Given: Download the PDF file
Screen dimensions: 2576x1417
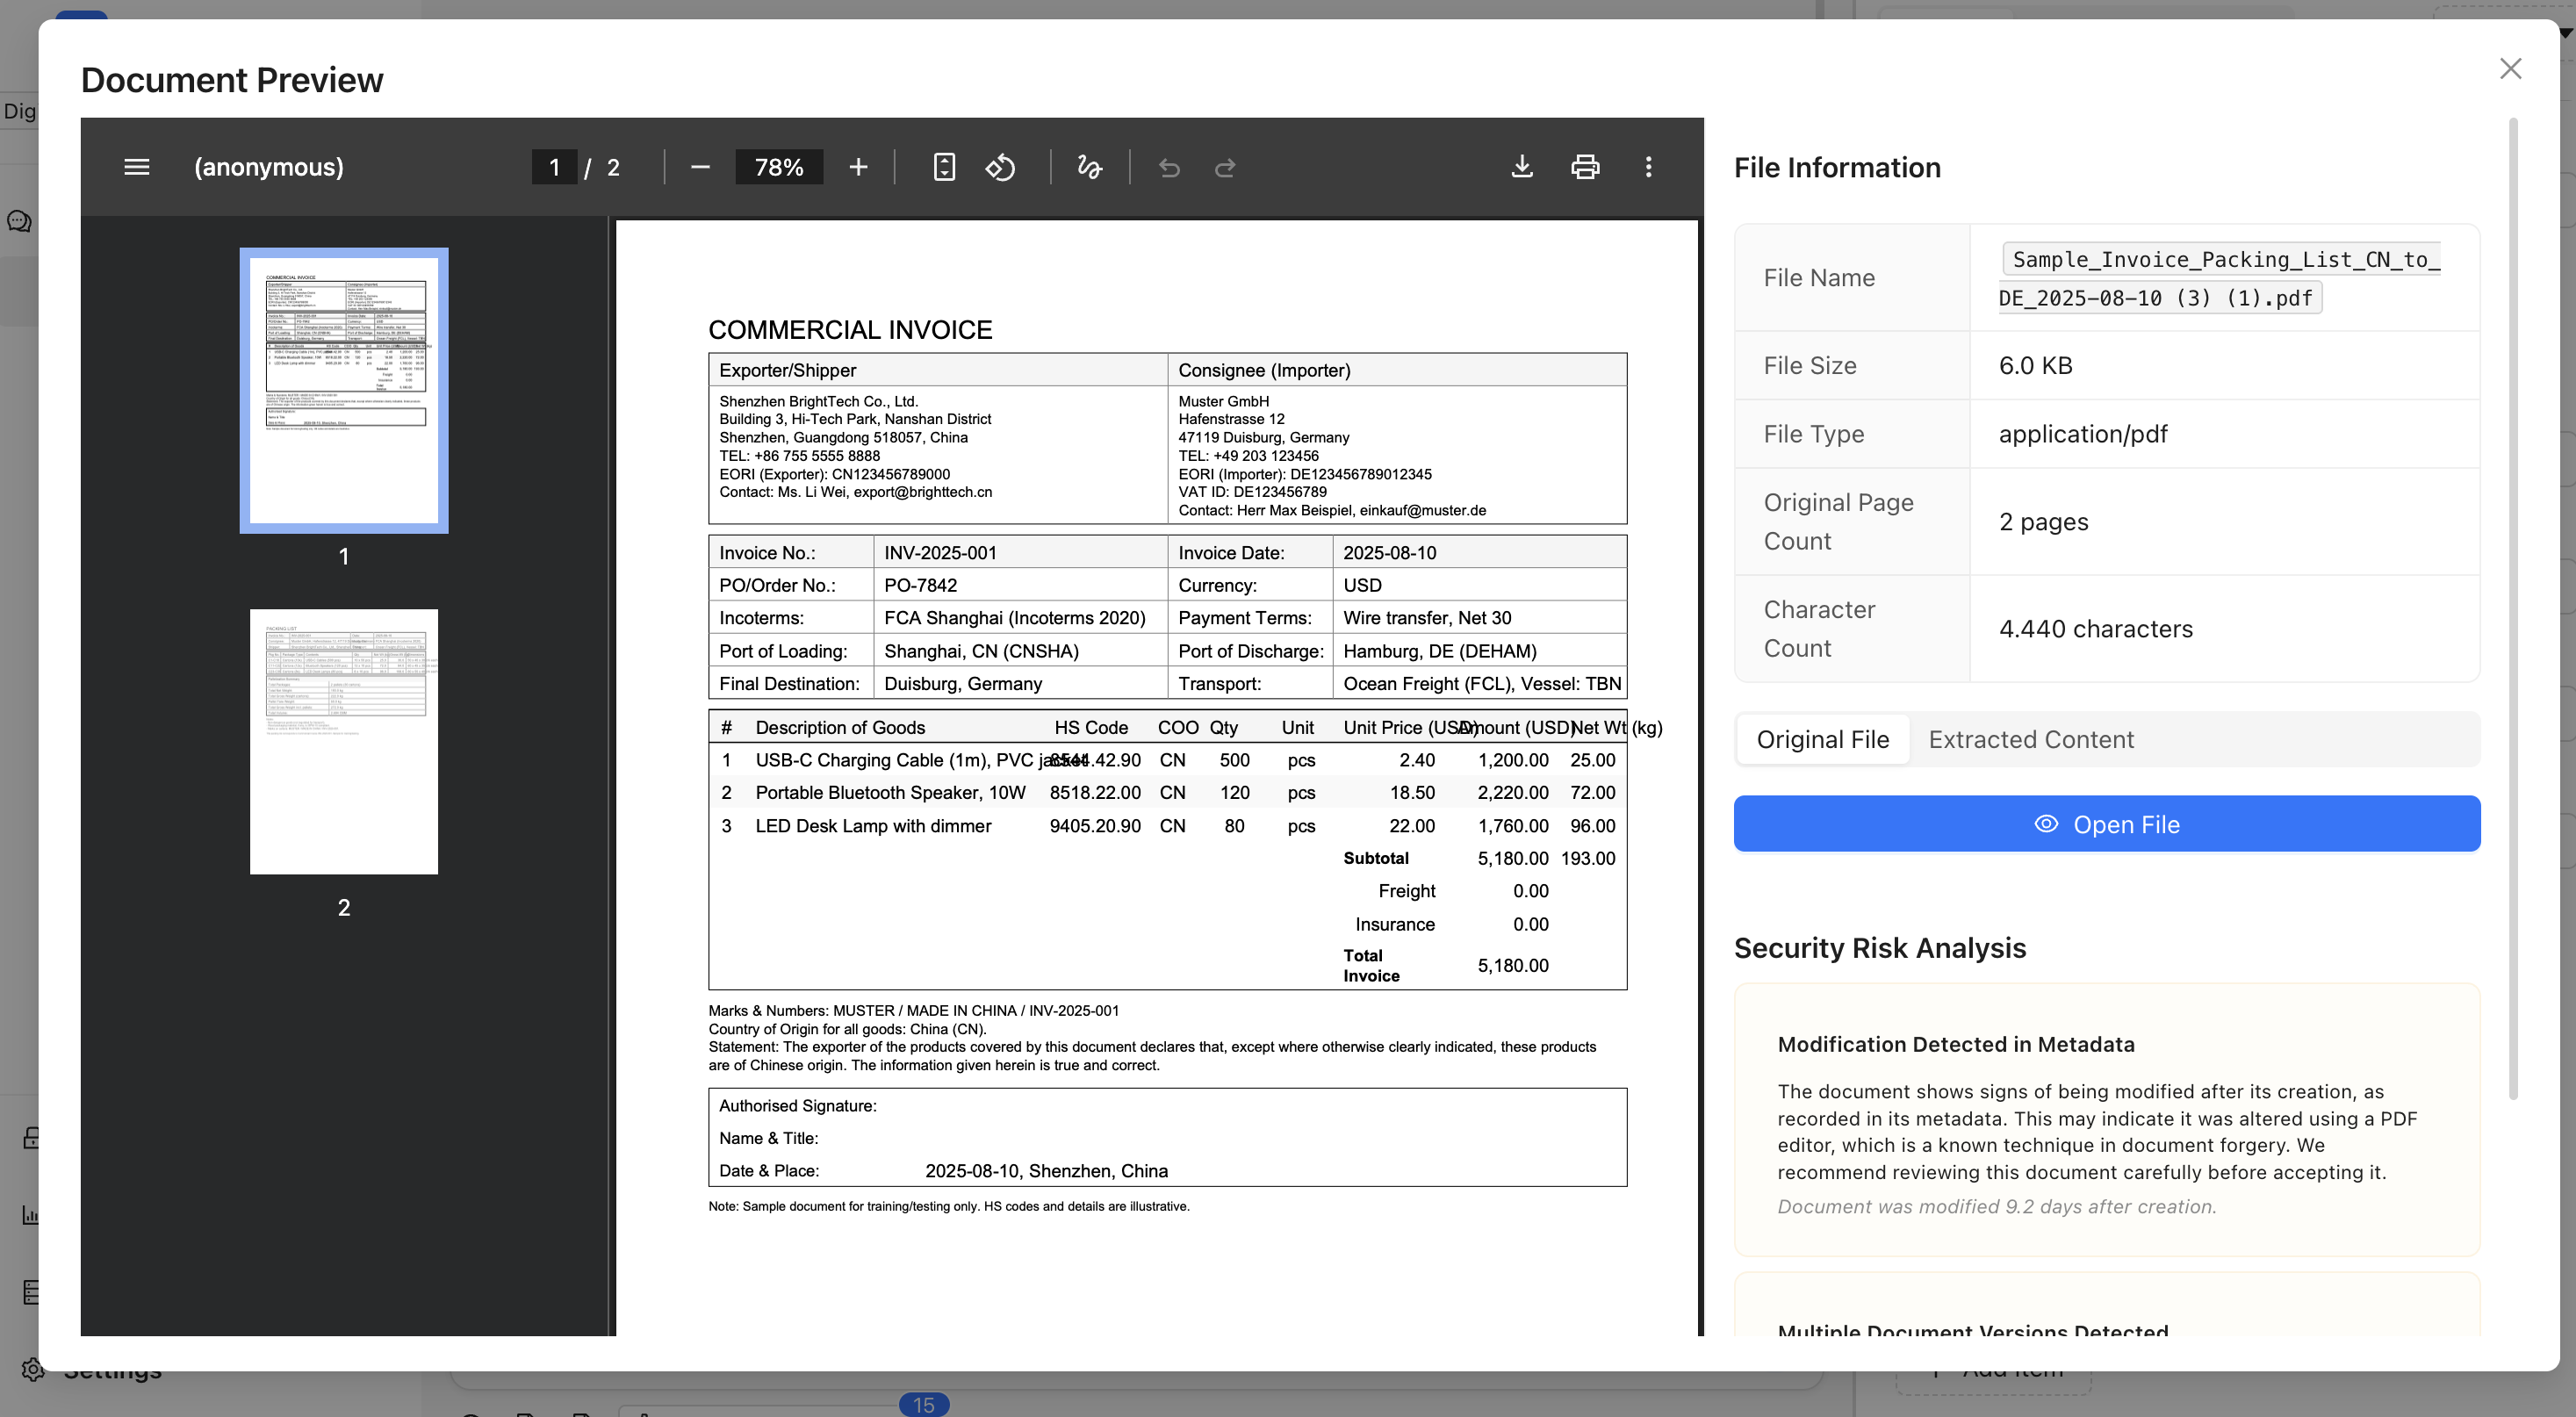Looking at the screenshot, I should pyautogui.click(x=1521, y=167).
